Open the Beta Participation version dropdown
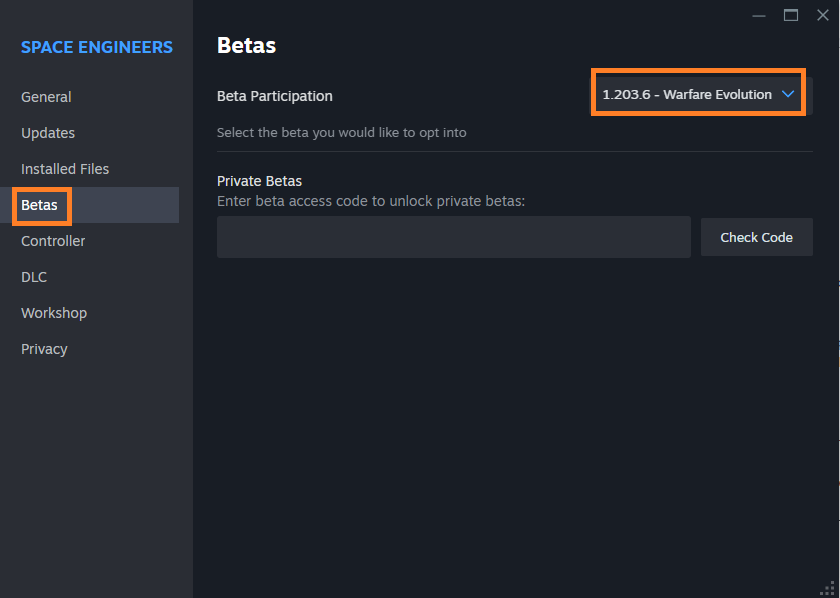 (687, 94)
